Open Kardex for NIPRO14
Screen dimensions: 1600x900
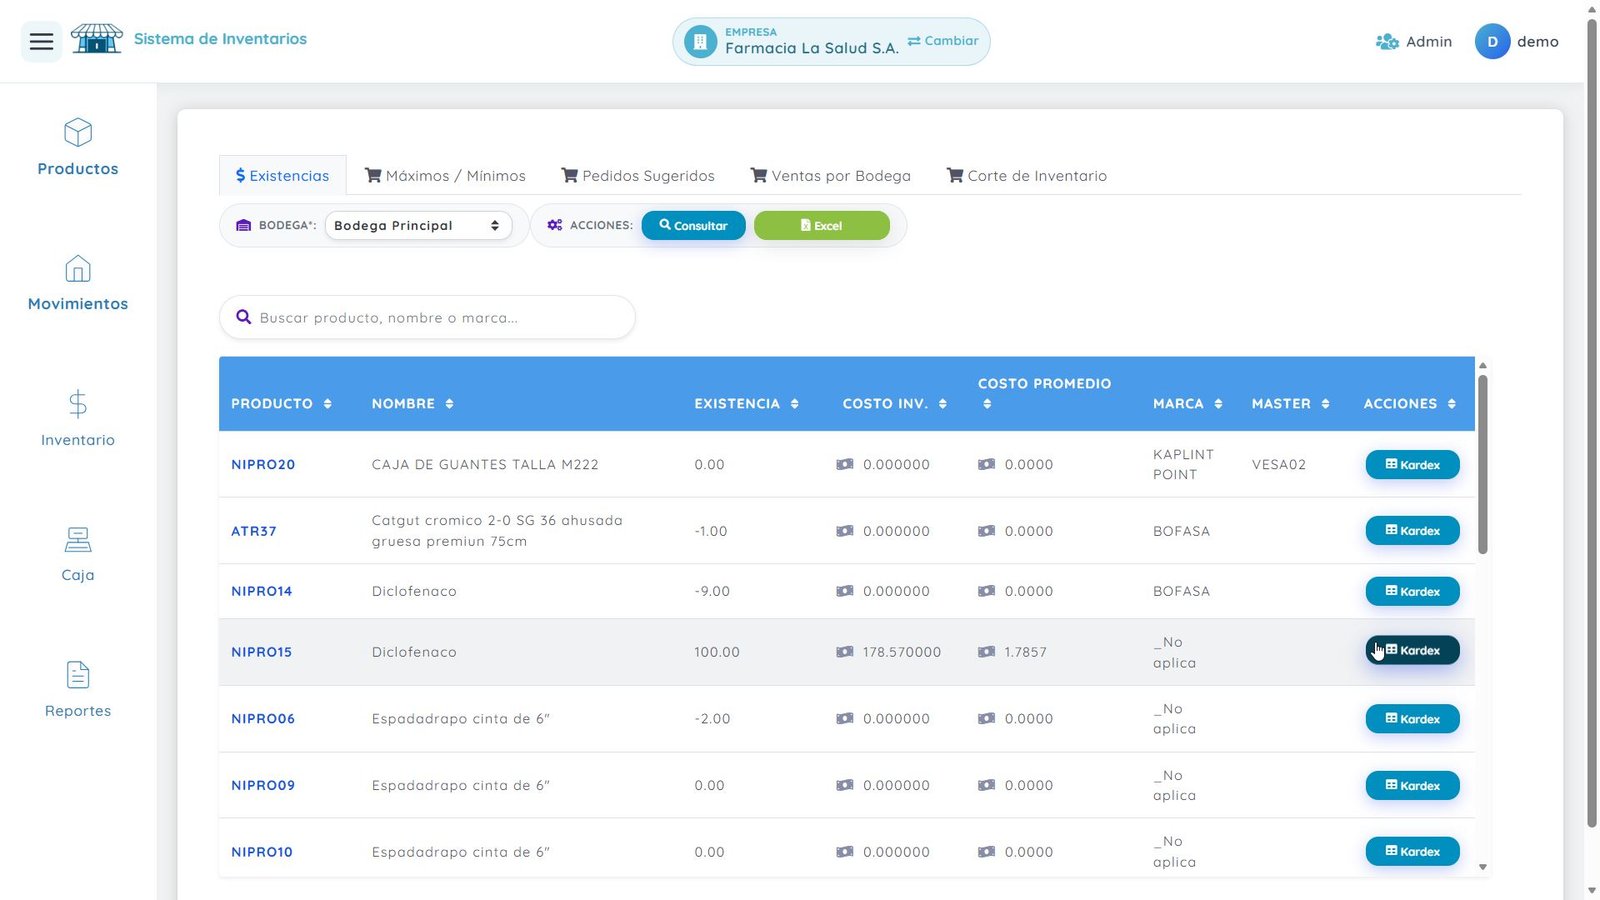coord(1412,591)
